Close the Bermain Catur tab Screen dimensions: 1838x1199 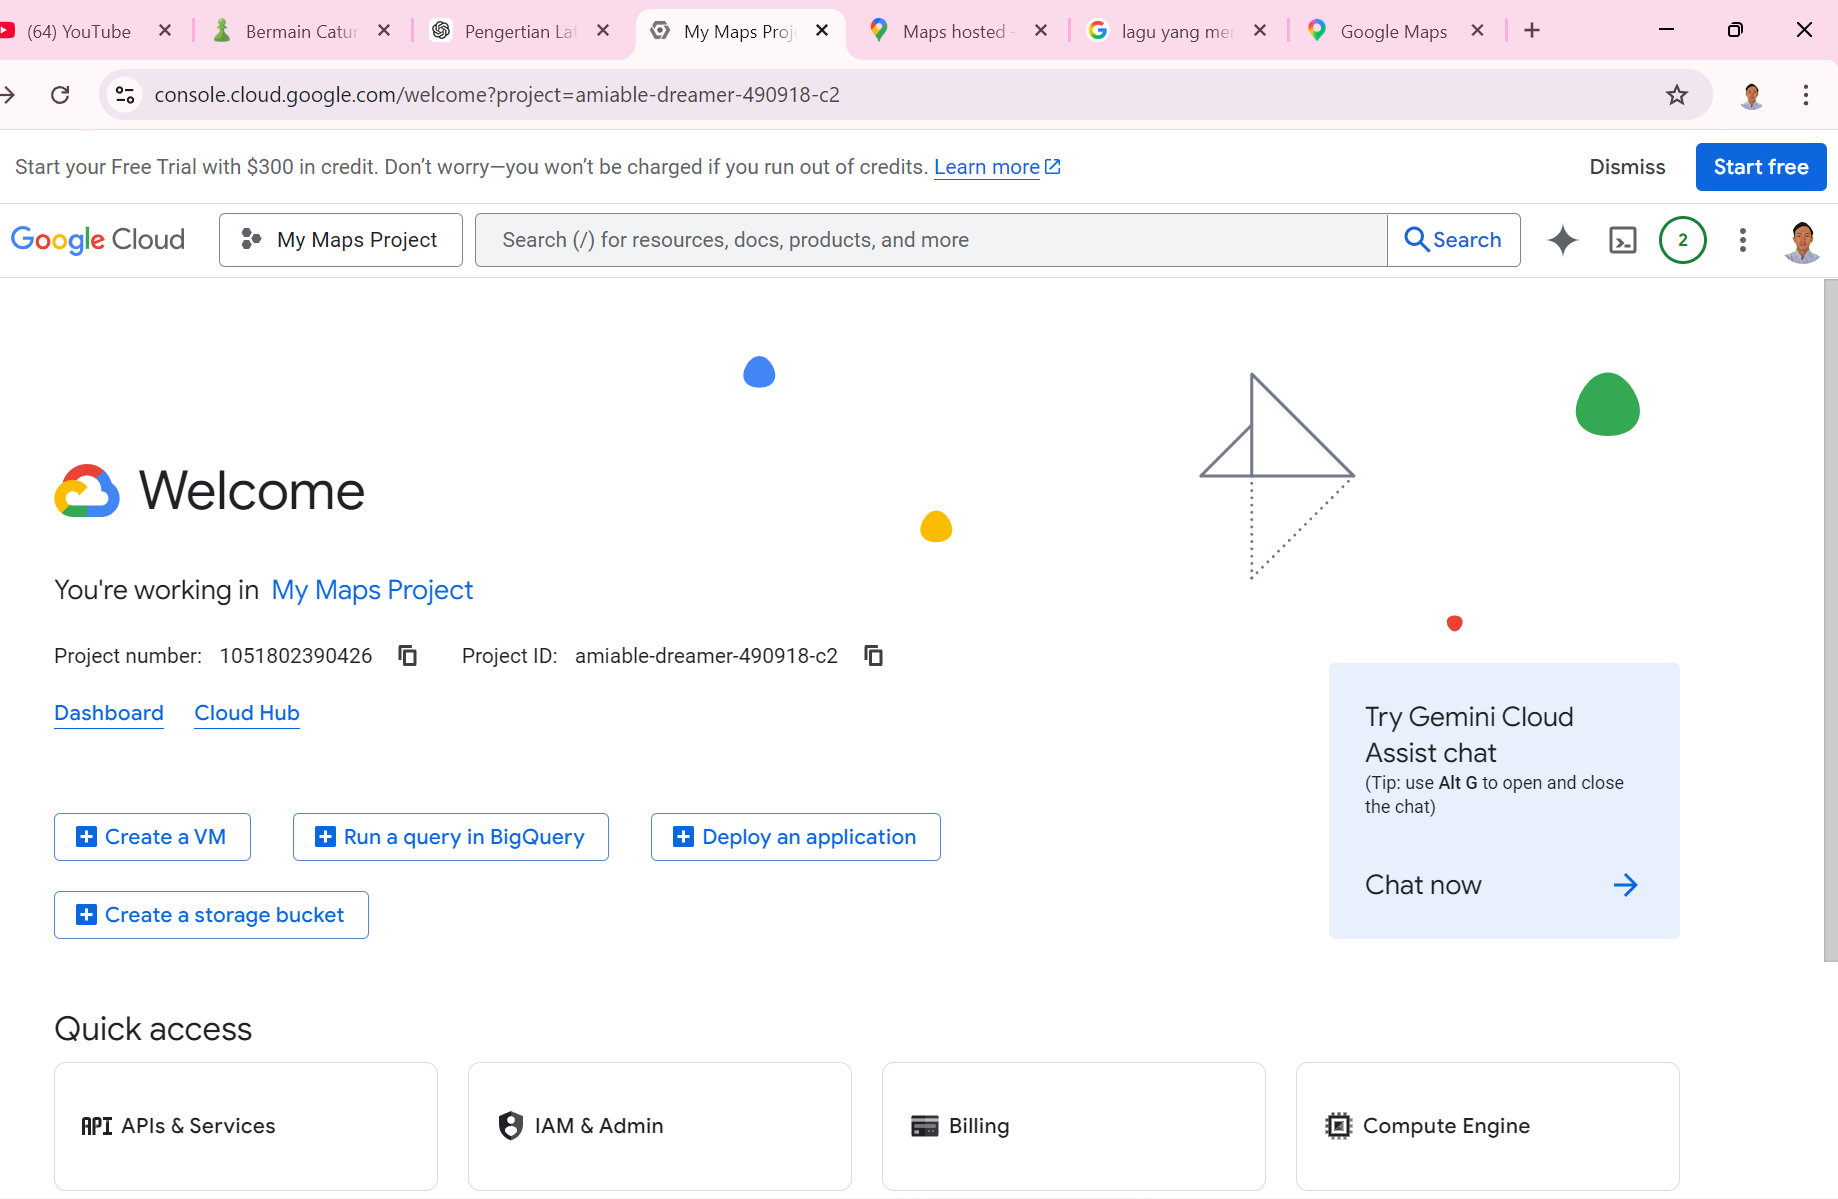(x=384, y=31)
